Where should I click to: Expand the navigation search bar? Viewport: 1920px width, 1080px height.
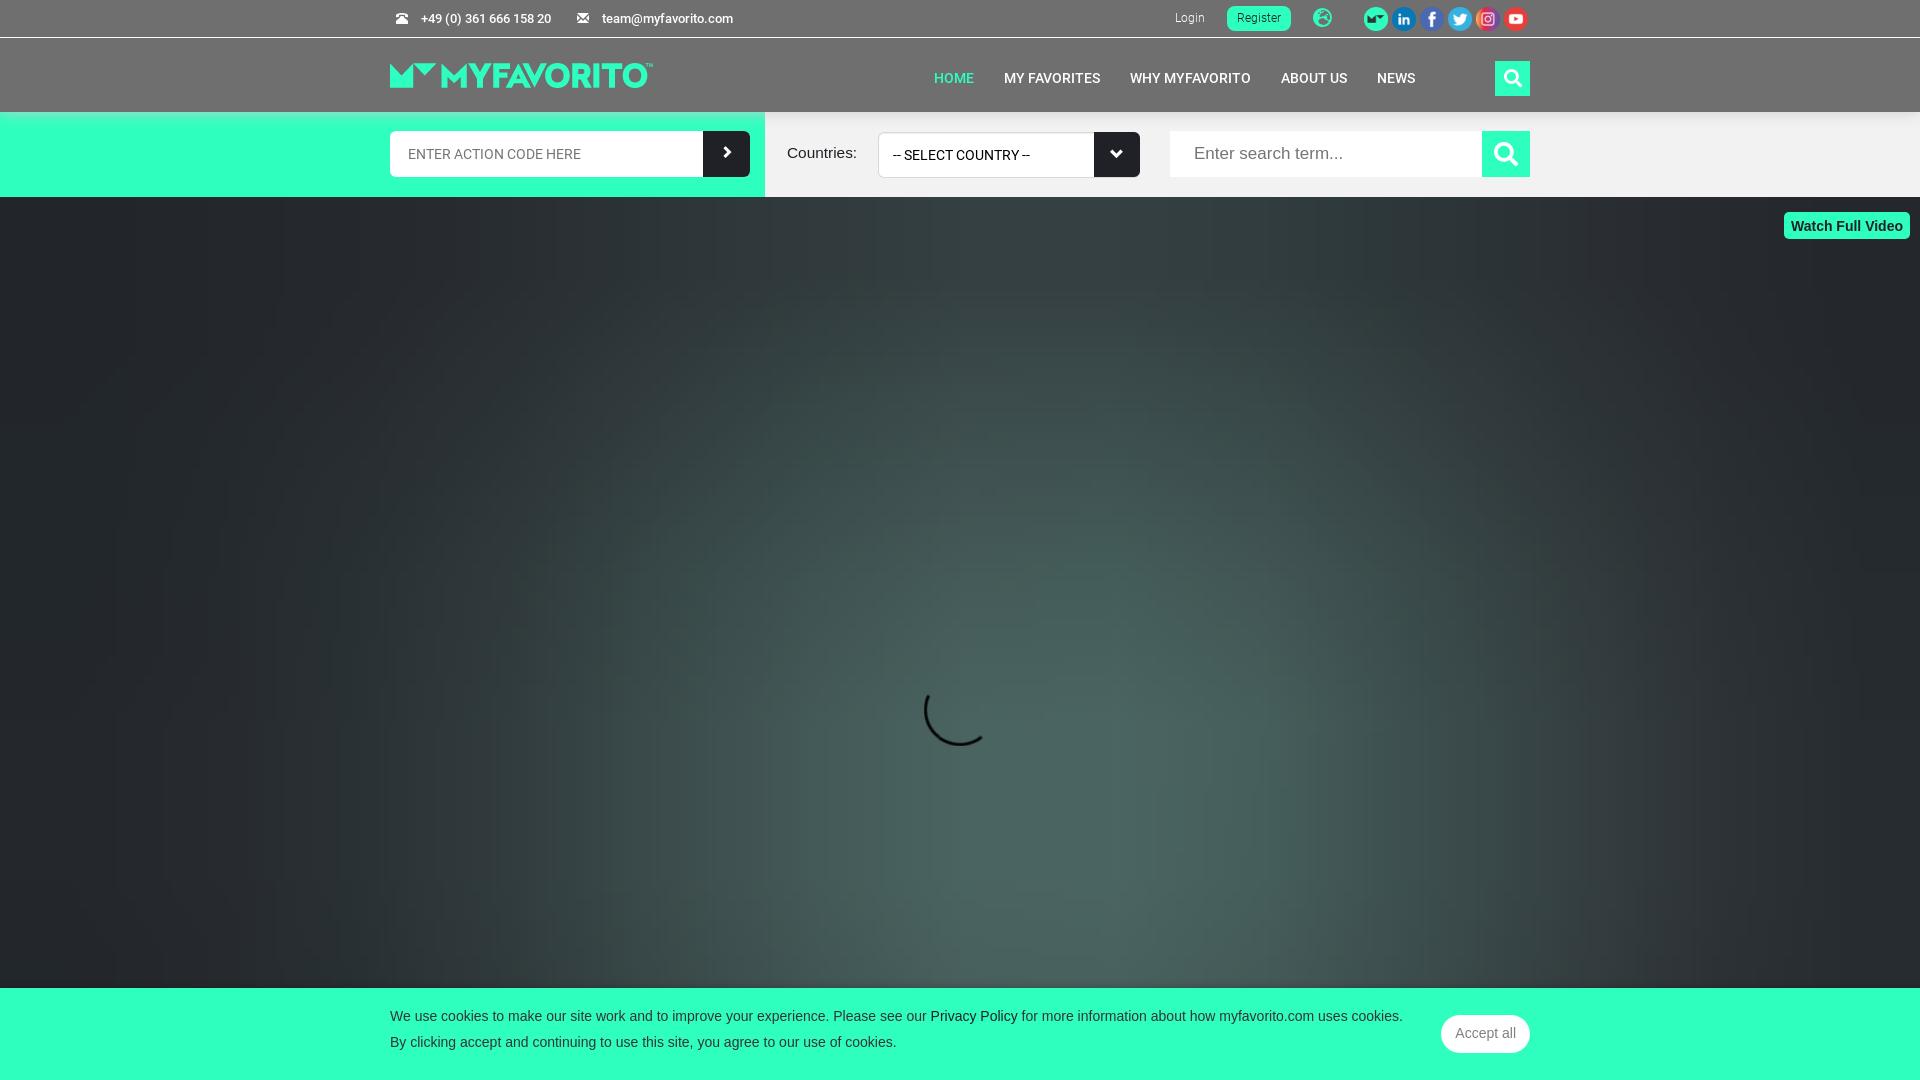(x=1511, y=76)
